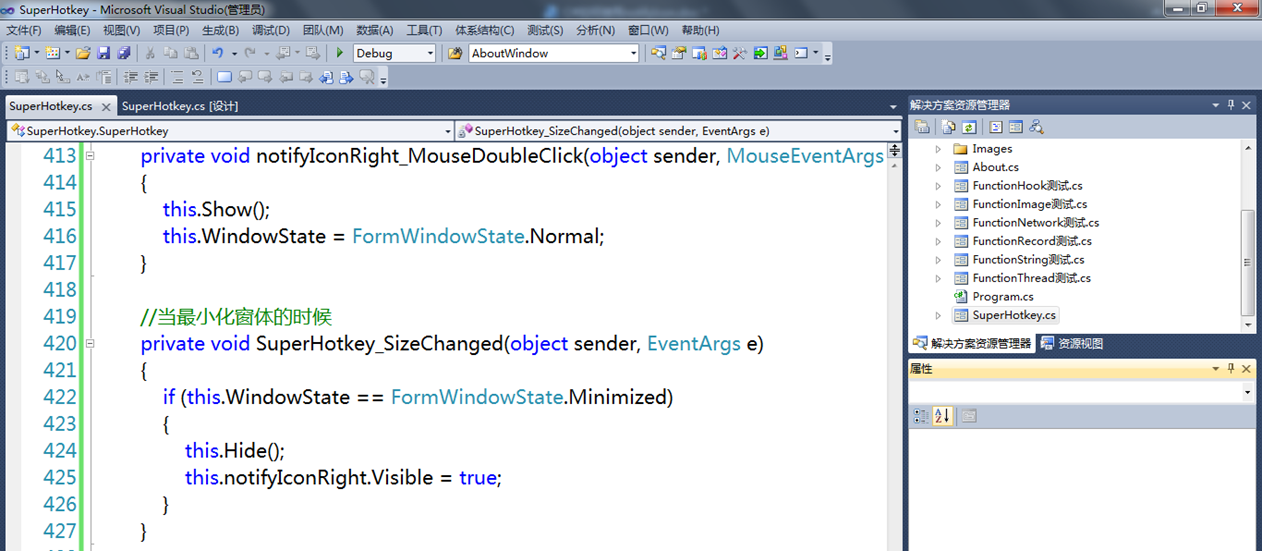Toggle a bookmark on the current line
The width and height of the screenshot is (1262, 551).
(x=224, y=77)
